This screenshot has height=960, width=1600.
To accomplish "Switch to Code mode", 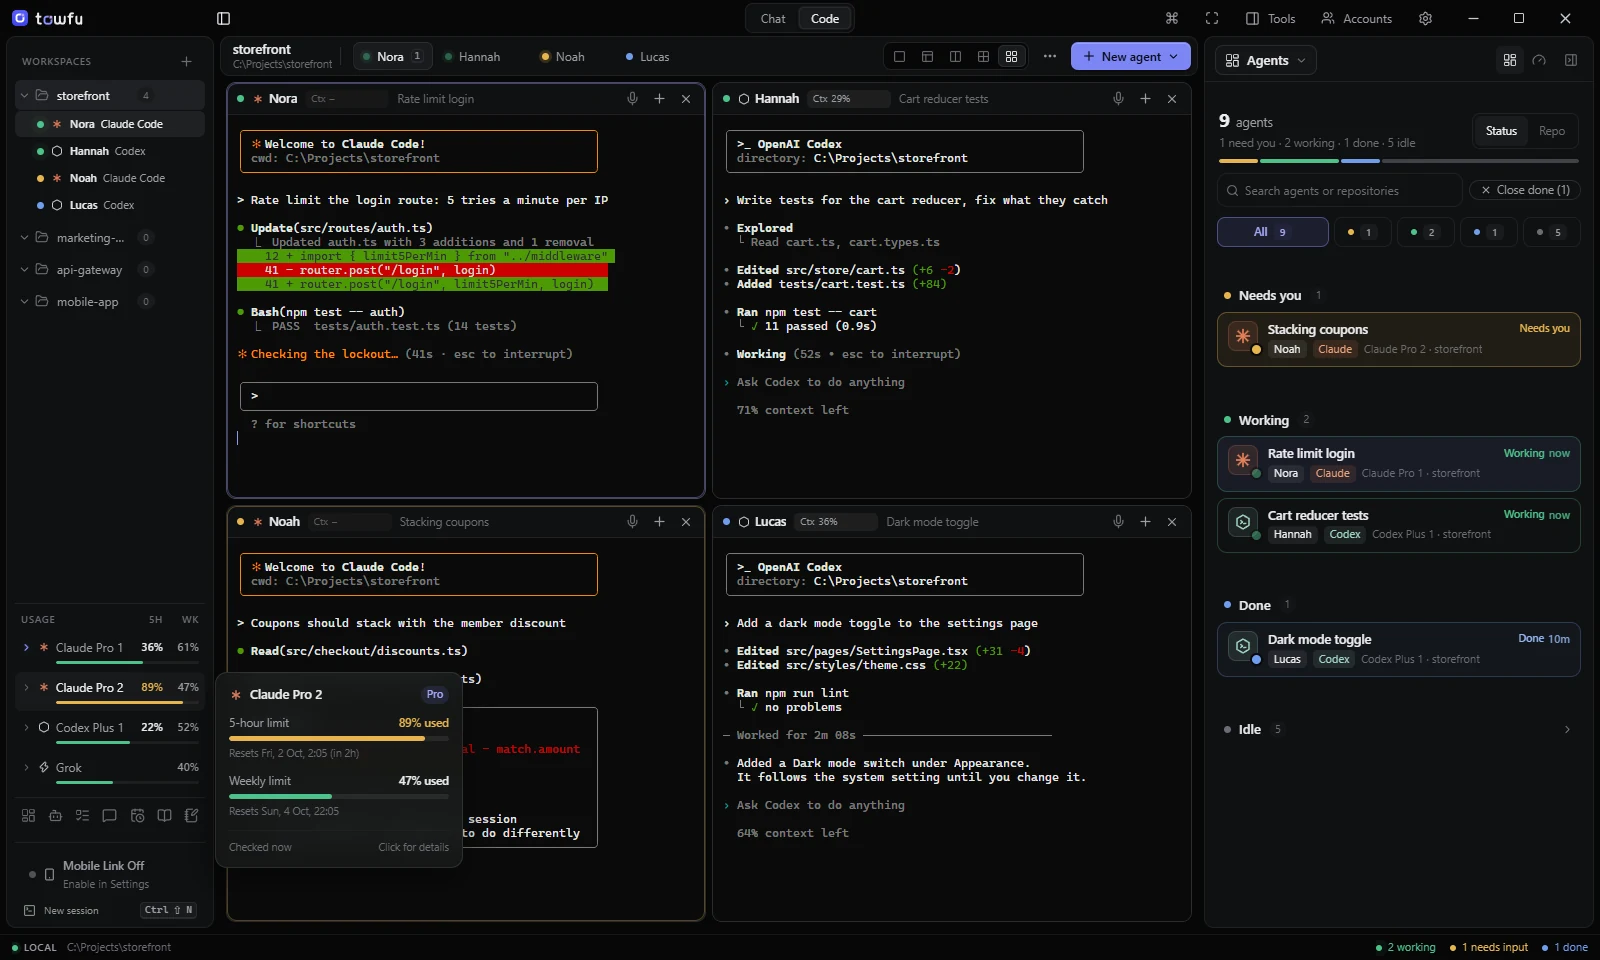I will 825,18.
